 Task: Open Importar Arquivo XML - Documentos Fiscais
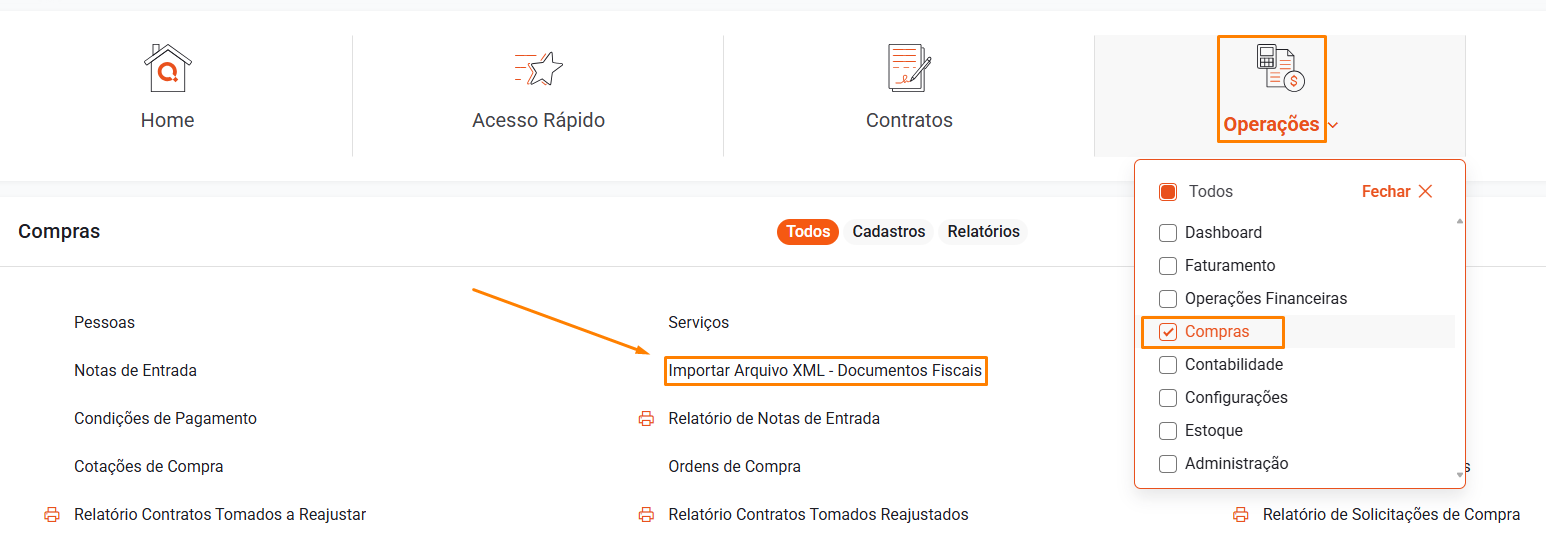coord(825,371)
